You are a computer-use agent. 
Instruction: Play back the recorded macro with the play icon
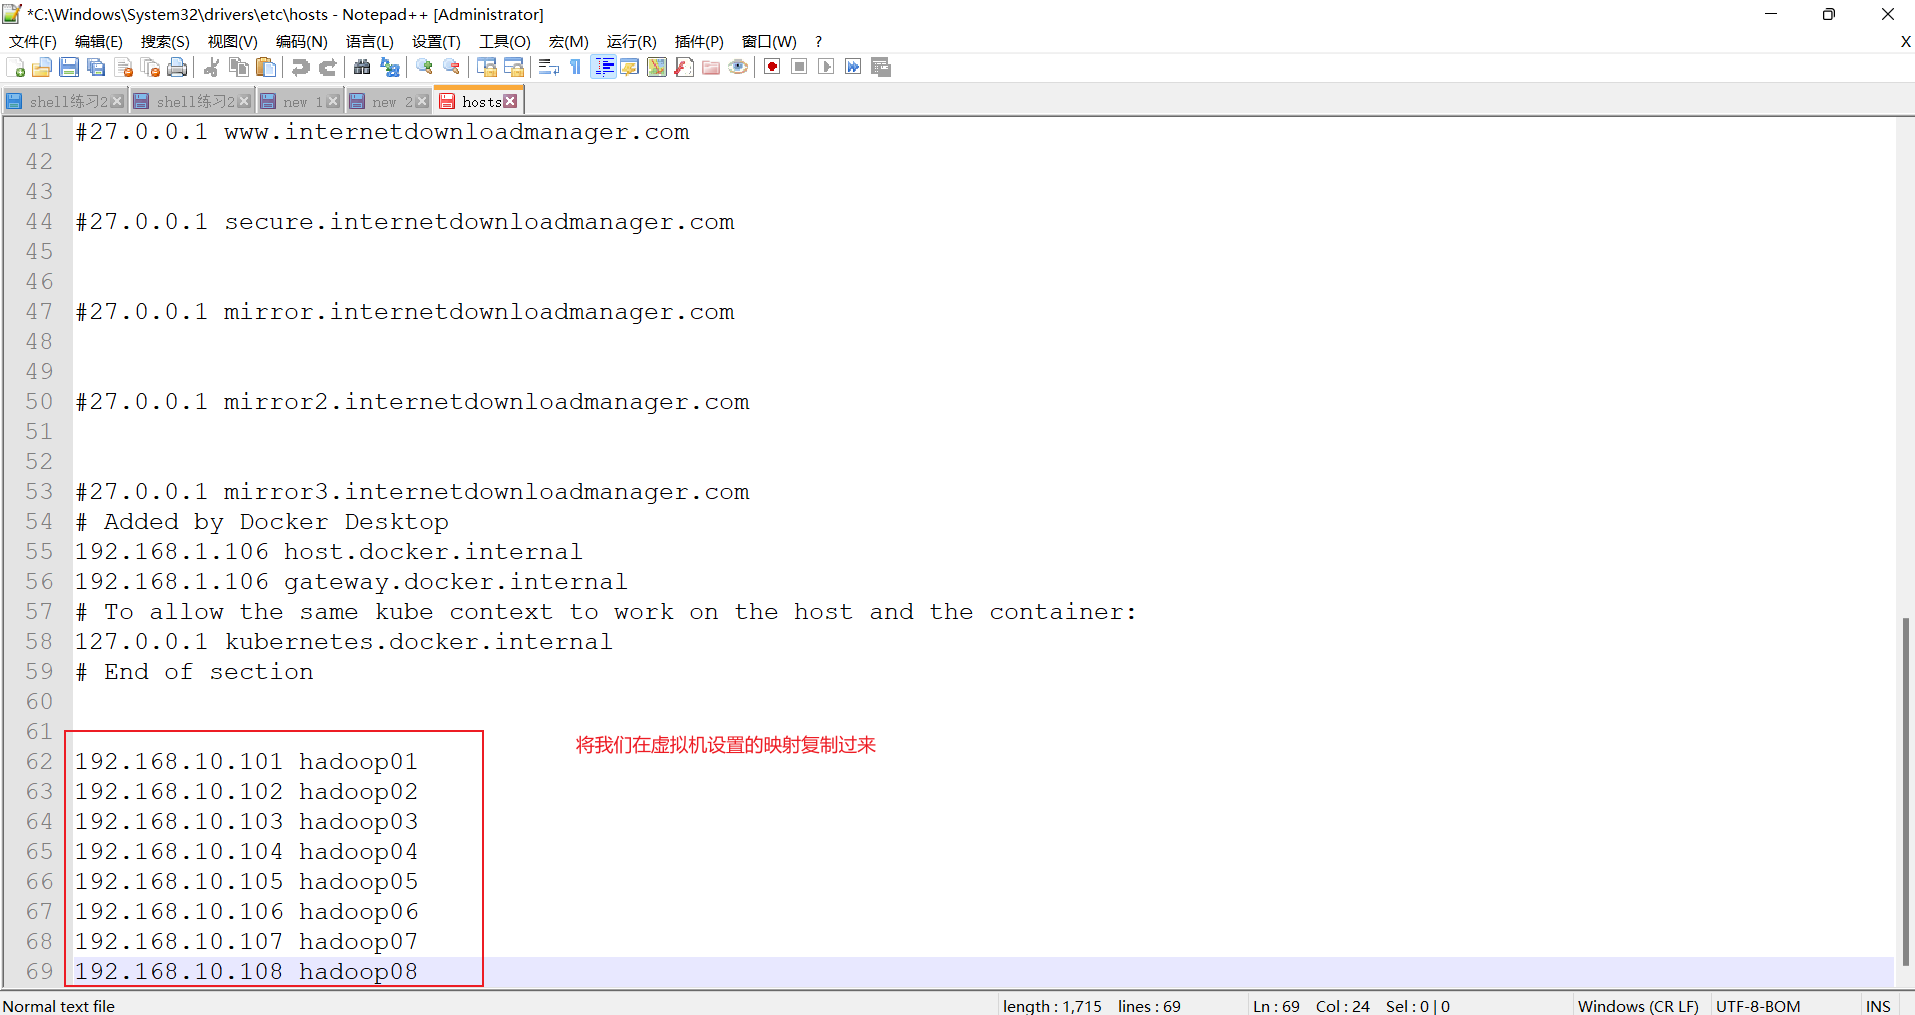(826, 67)
